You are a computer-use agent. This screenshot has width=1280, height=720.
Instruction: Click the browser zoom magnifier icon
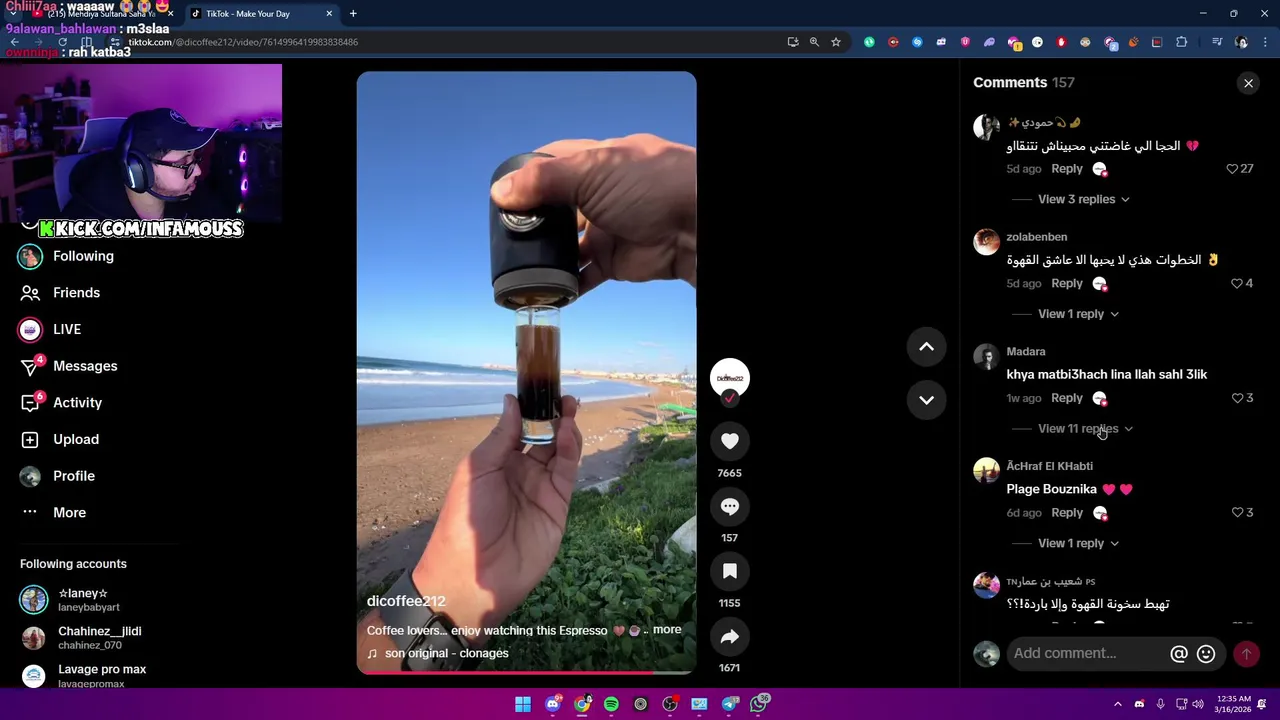pos(814,42)
